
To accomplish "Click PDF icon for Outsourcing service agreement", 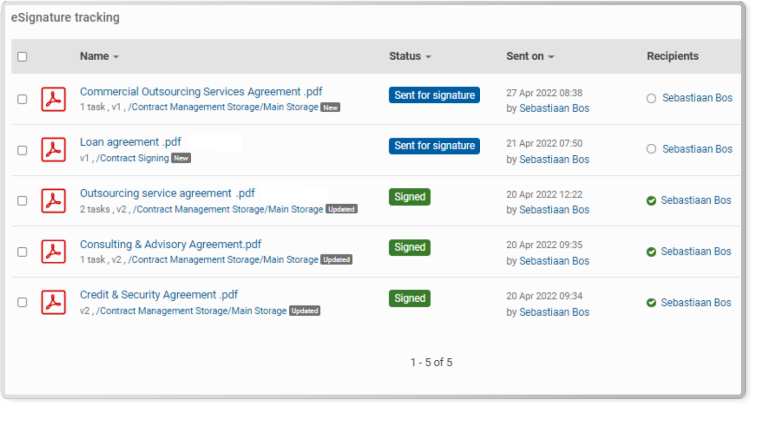I will point(53,201).
